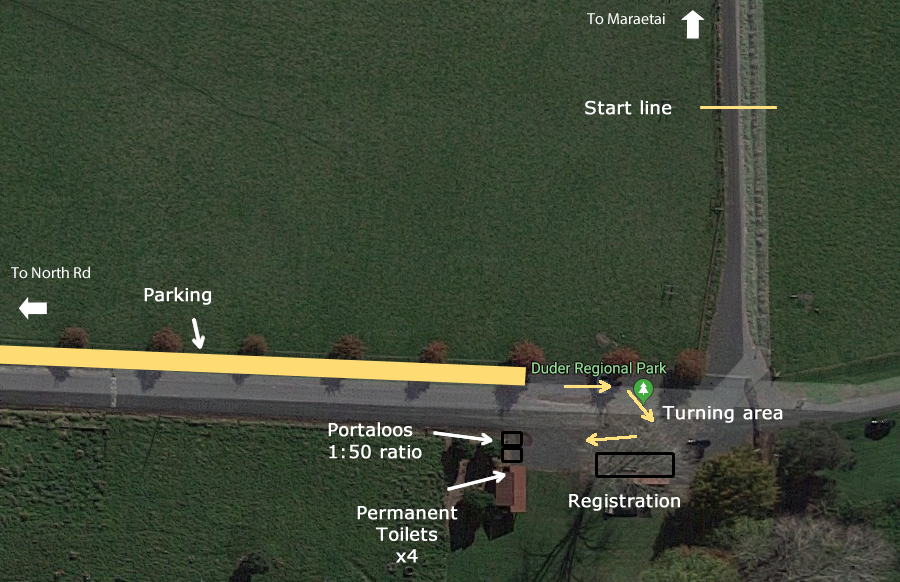Click the yellow Start line marker
This screenshot has width=900, height=582.
pos(738,107)
